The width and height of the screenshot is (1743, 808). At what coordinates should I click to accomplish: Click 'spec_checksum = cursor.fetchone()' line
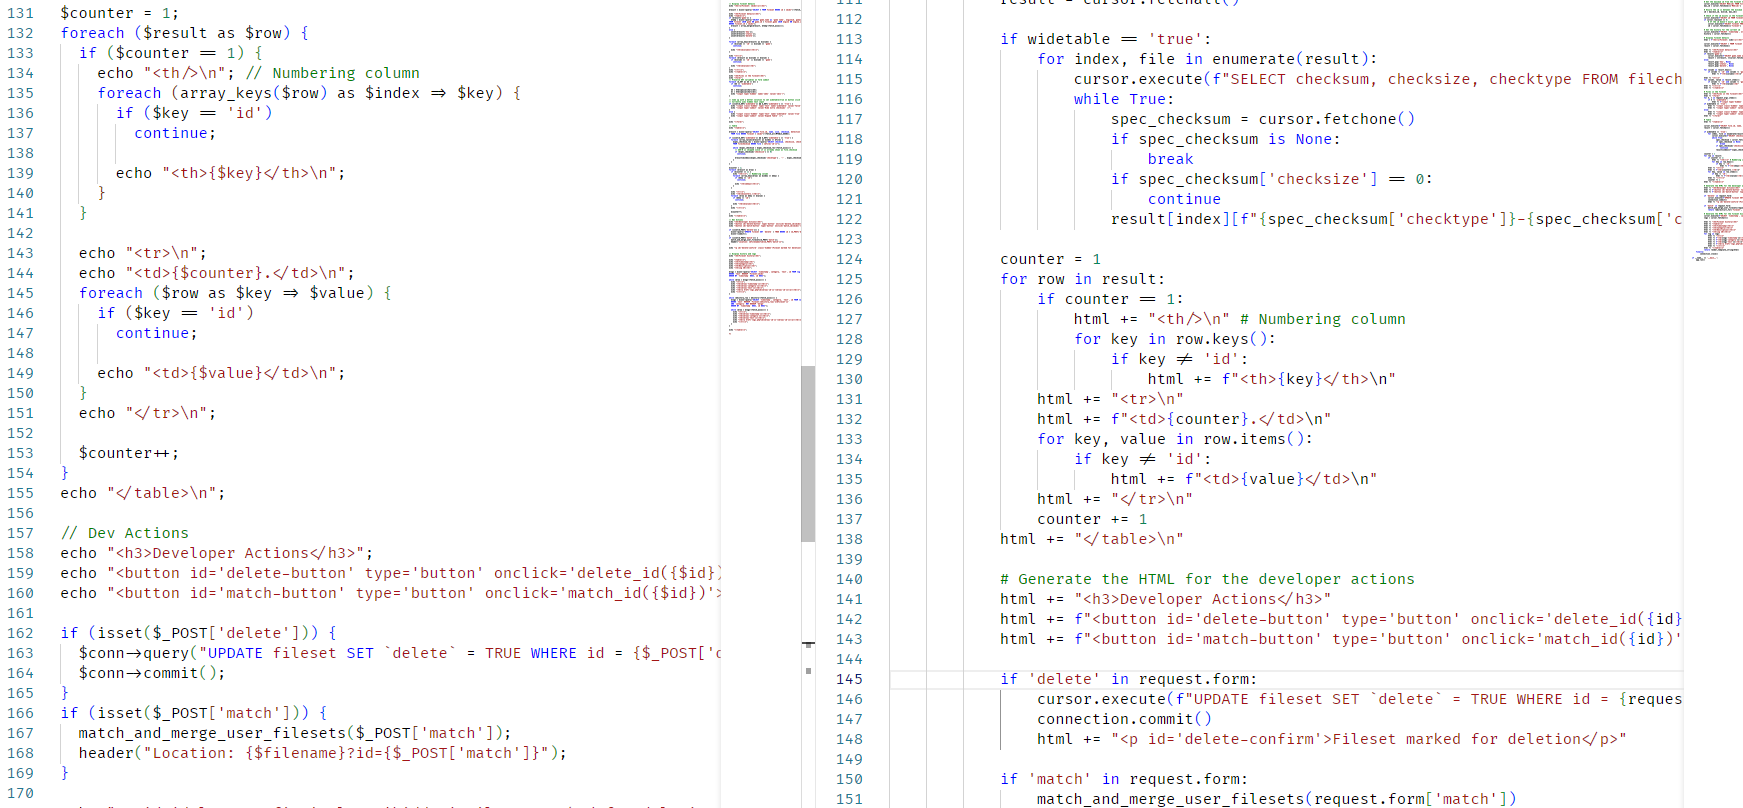coord(1262,119)
